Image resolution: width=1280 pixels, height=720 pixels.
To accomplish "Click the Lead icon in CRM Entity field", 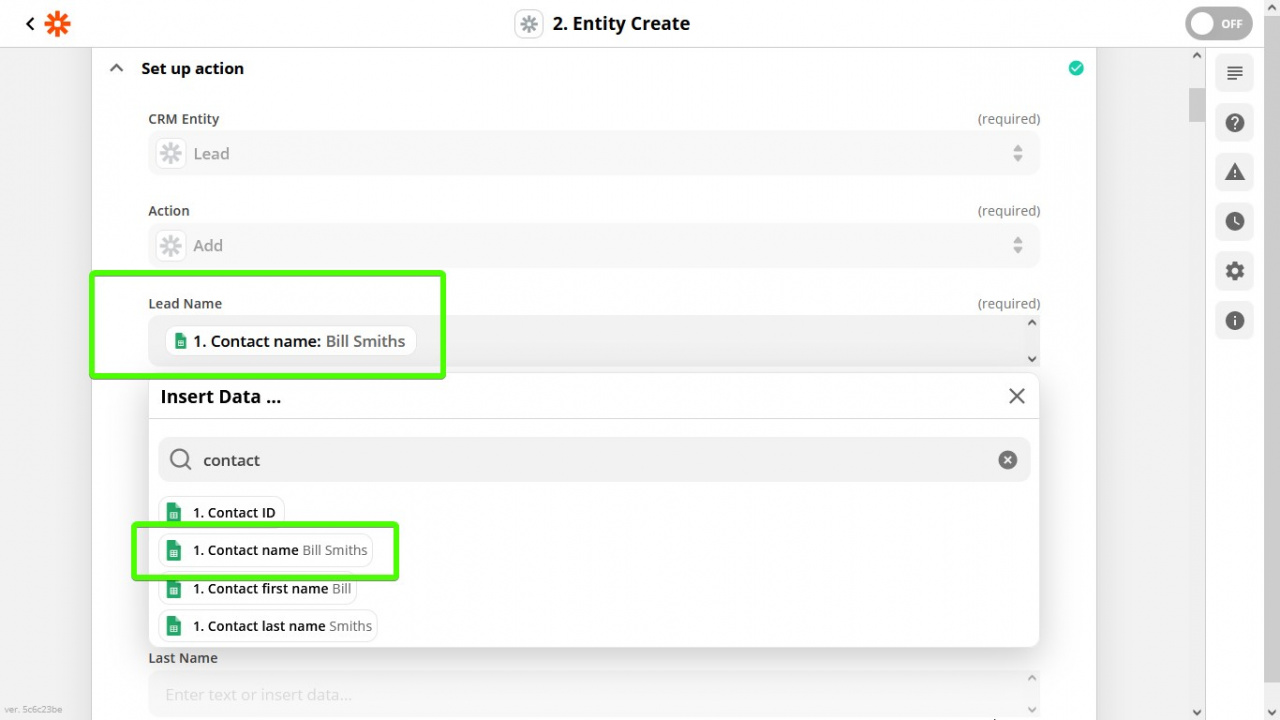I will [x=171, y=153].
